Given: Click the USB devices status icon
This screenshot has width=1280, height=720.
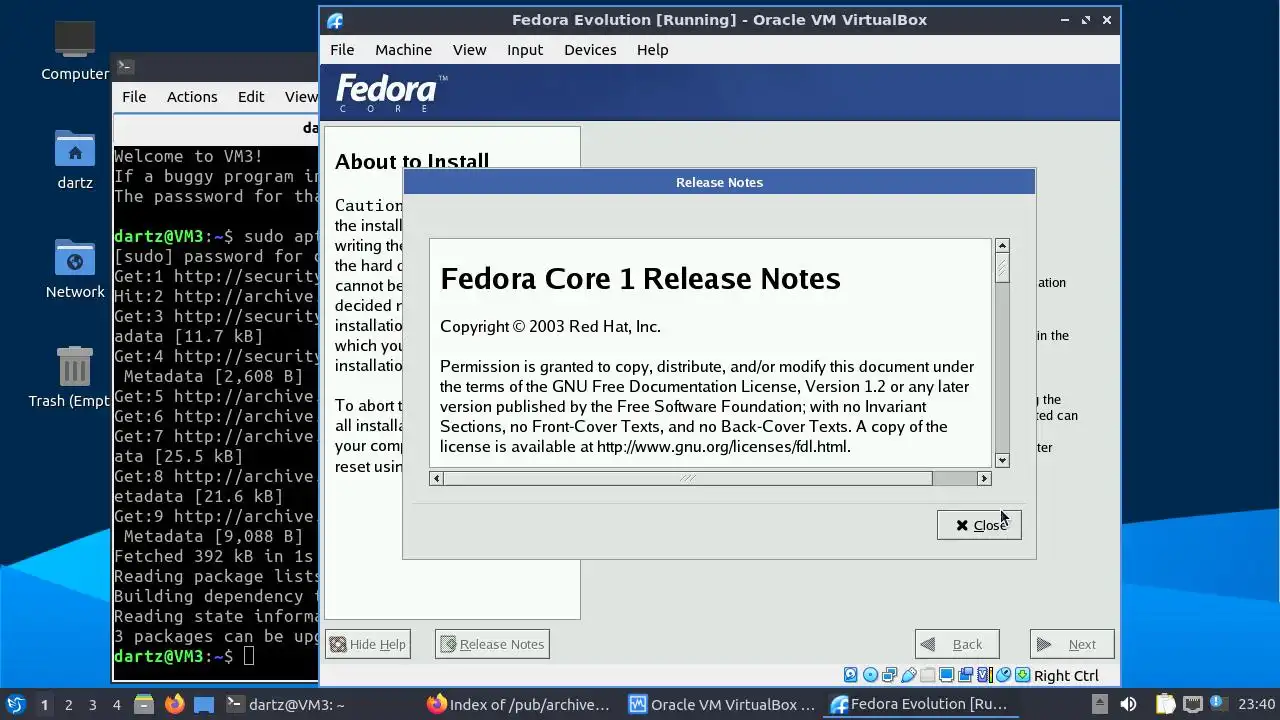Looking at the screenshot, I should point(909,675).
